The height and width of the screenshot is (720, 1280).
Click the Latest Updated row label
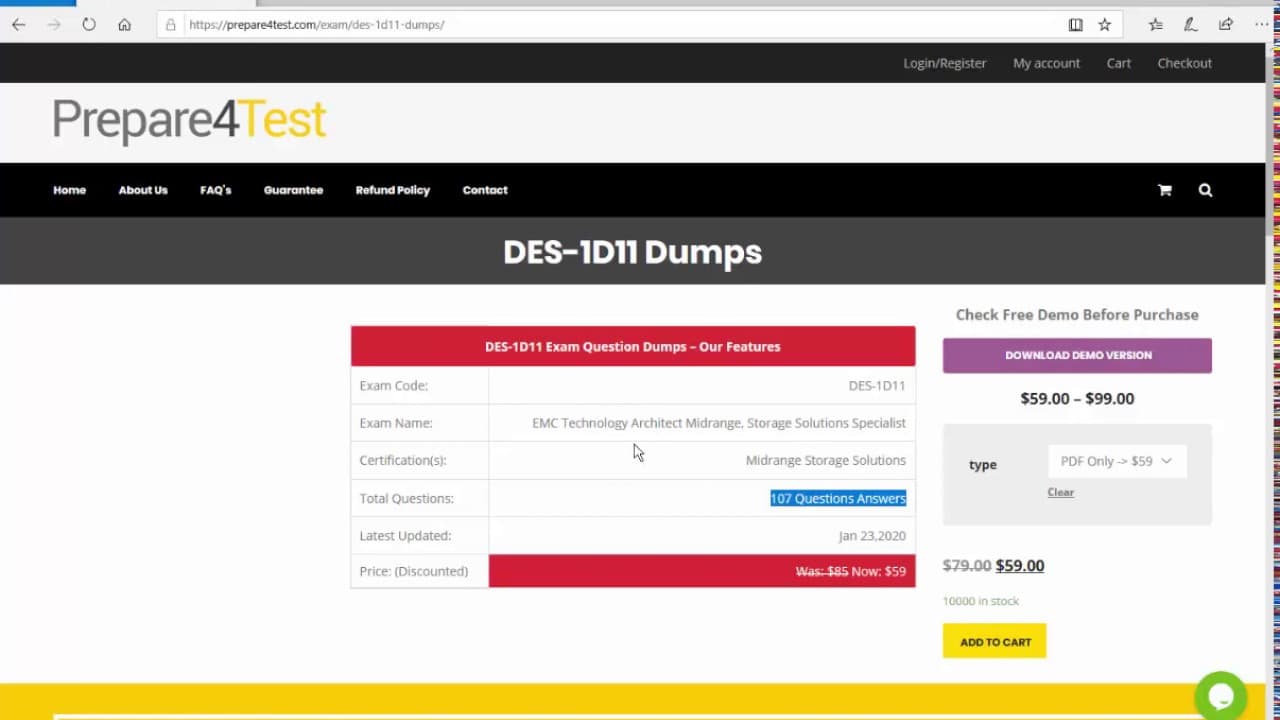405,535
